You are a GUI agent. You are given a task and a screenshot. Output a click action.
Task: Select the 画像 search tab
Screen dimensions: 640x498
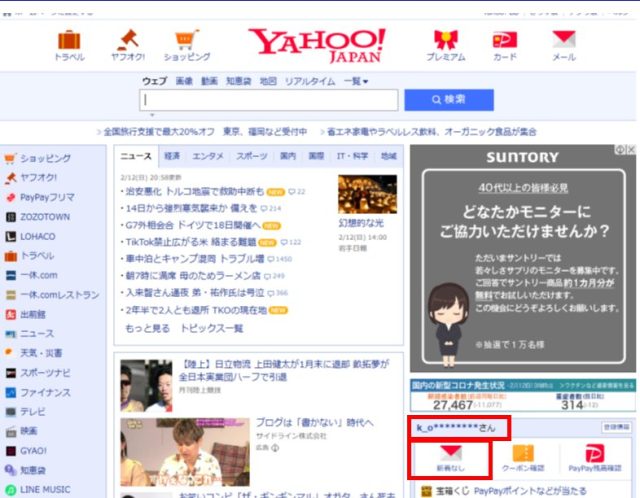click(x=184, y=81)
